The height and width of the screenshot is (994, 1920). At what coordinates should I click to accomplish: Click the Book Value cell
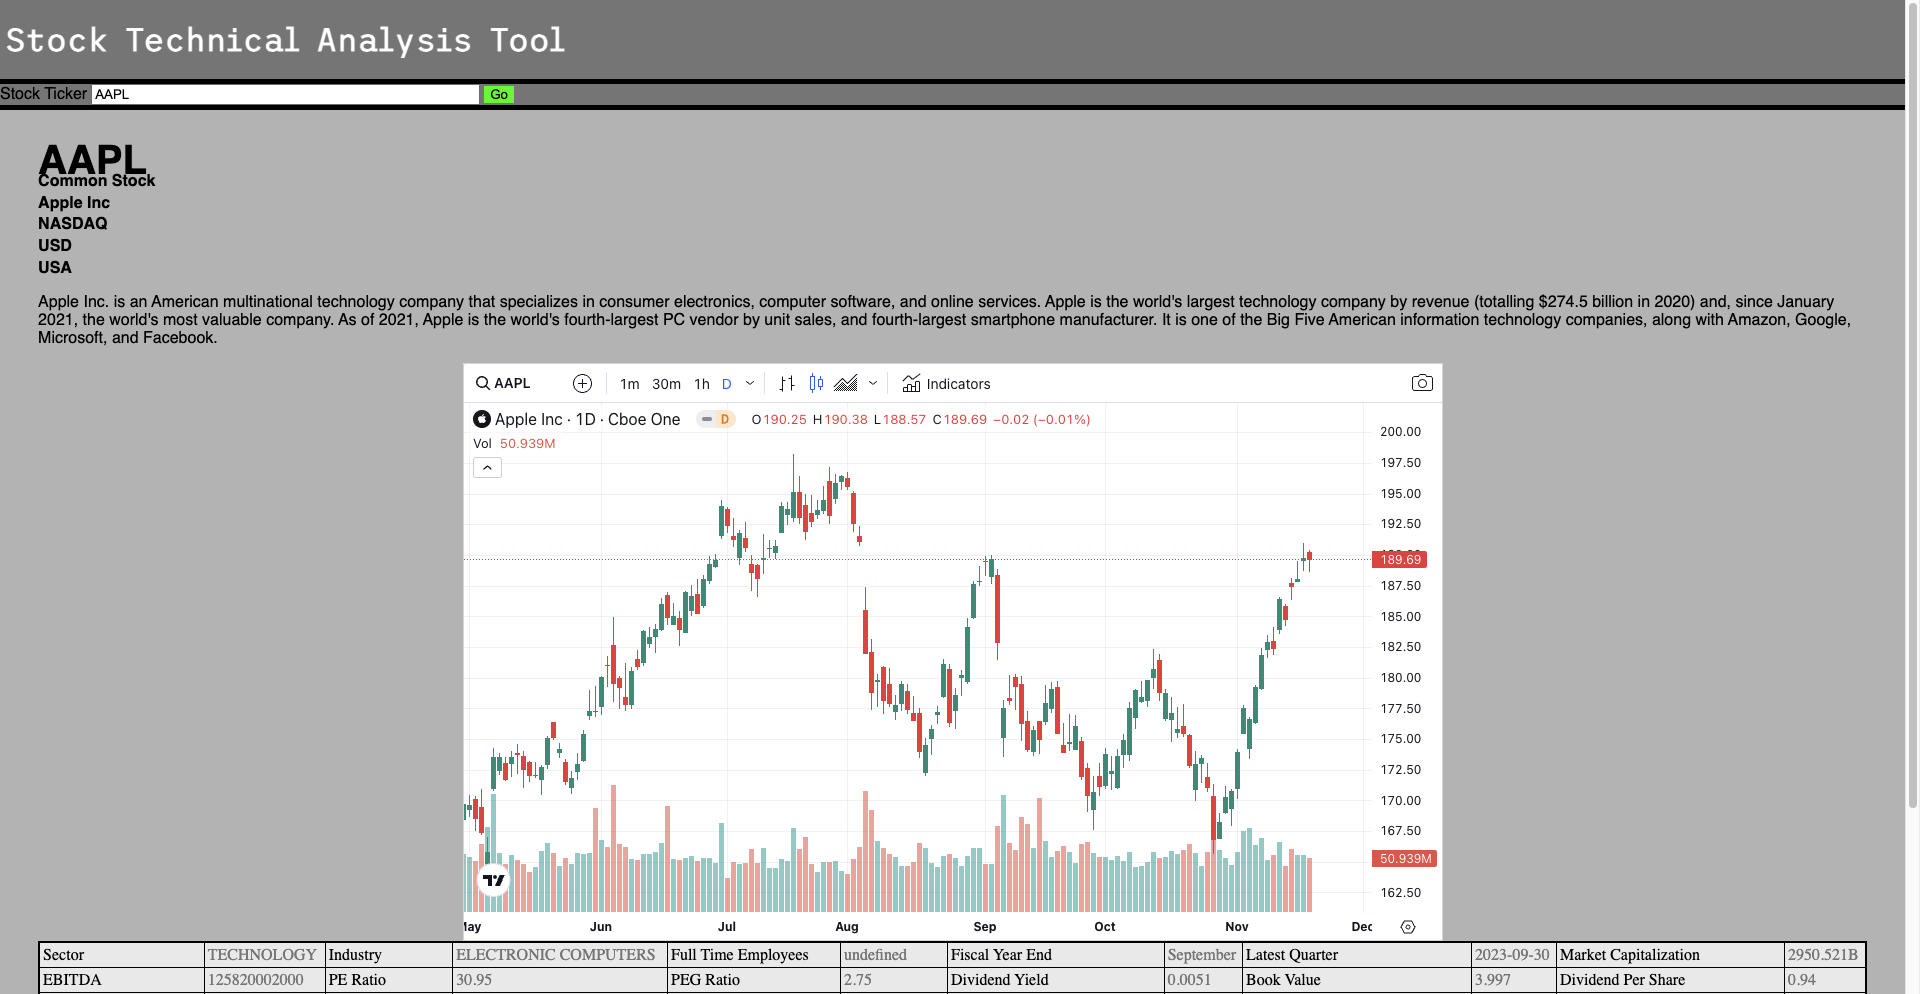pyautogui.click(x=1357, y=980)
